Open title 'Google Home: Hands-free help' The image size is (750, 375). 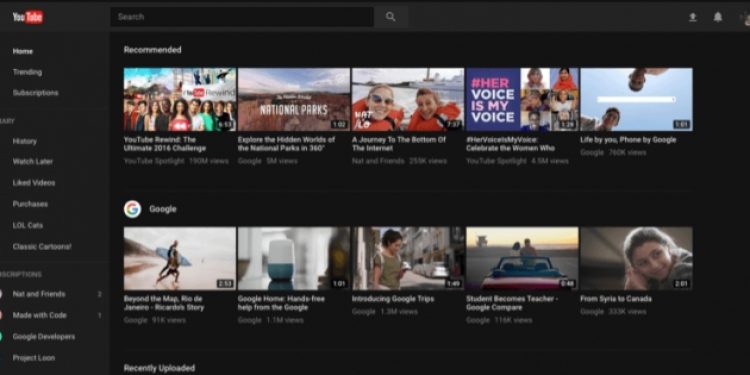[281, 303]
